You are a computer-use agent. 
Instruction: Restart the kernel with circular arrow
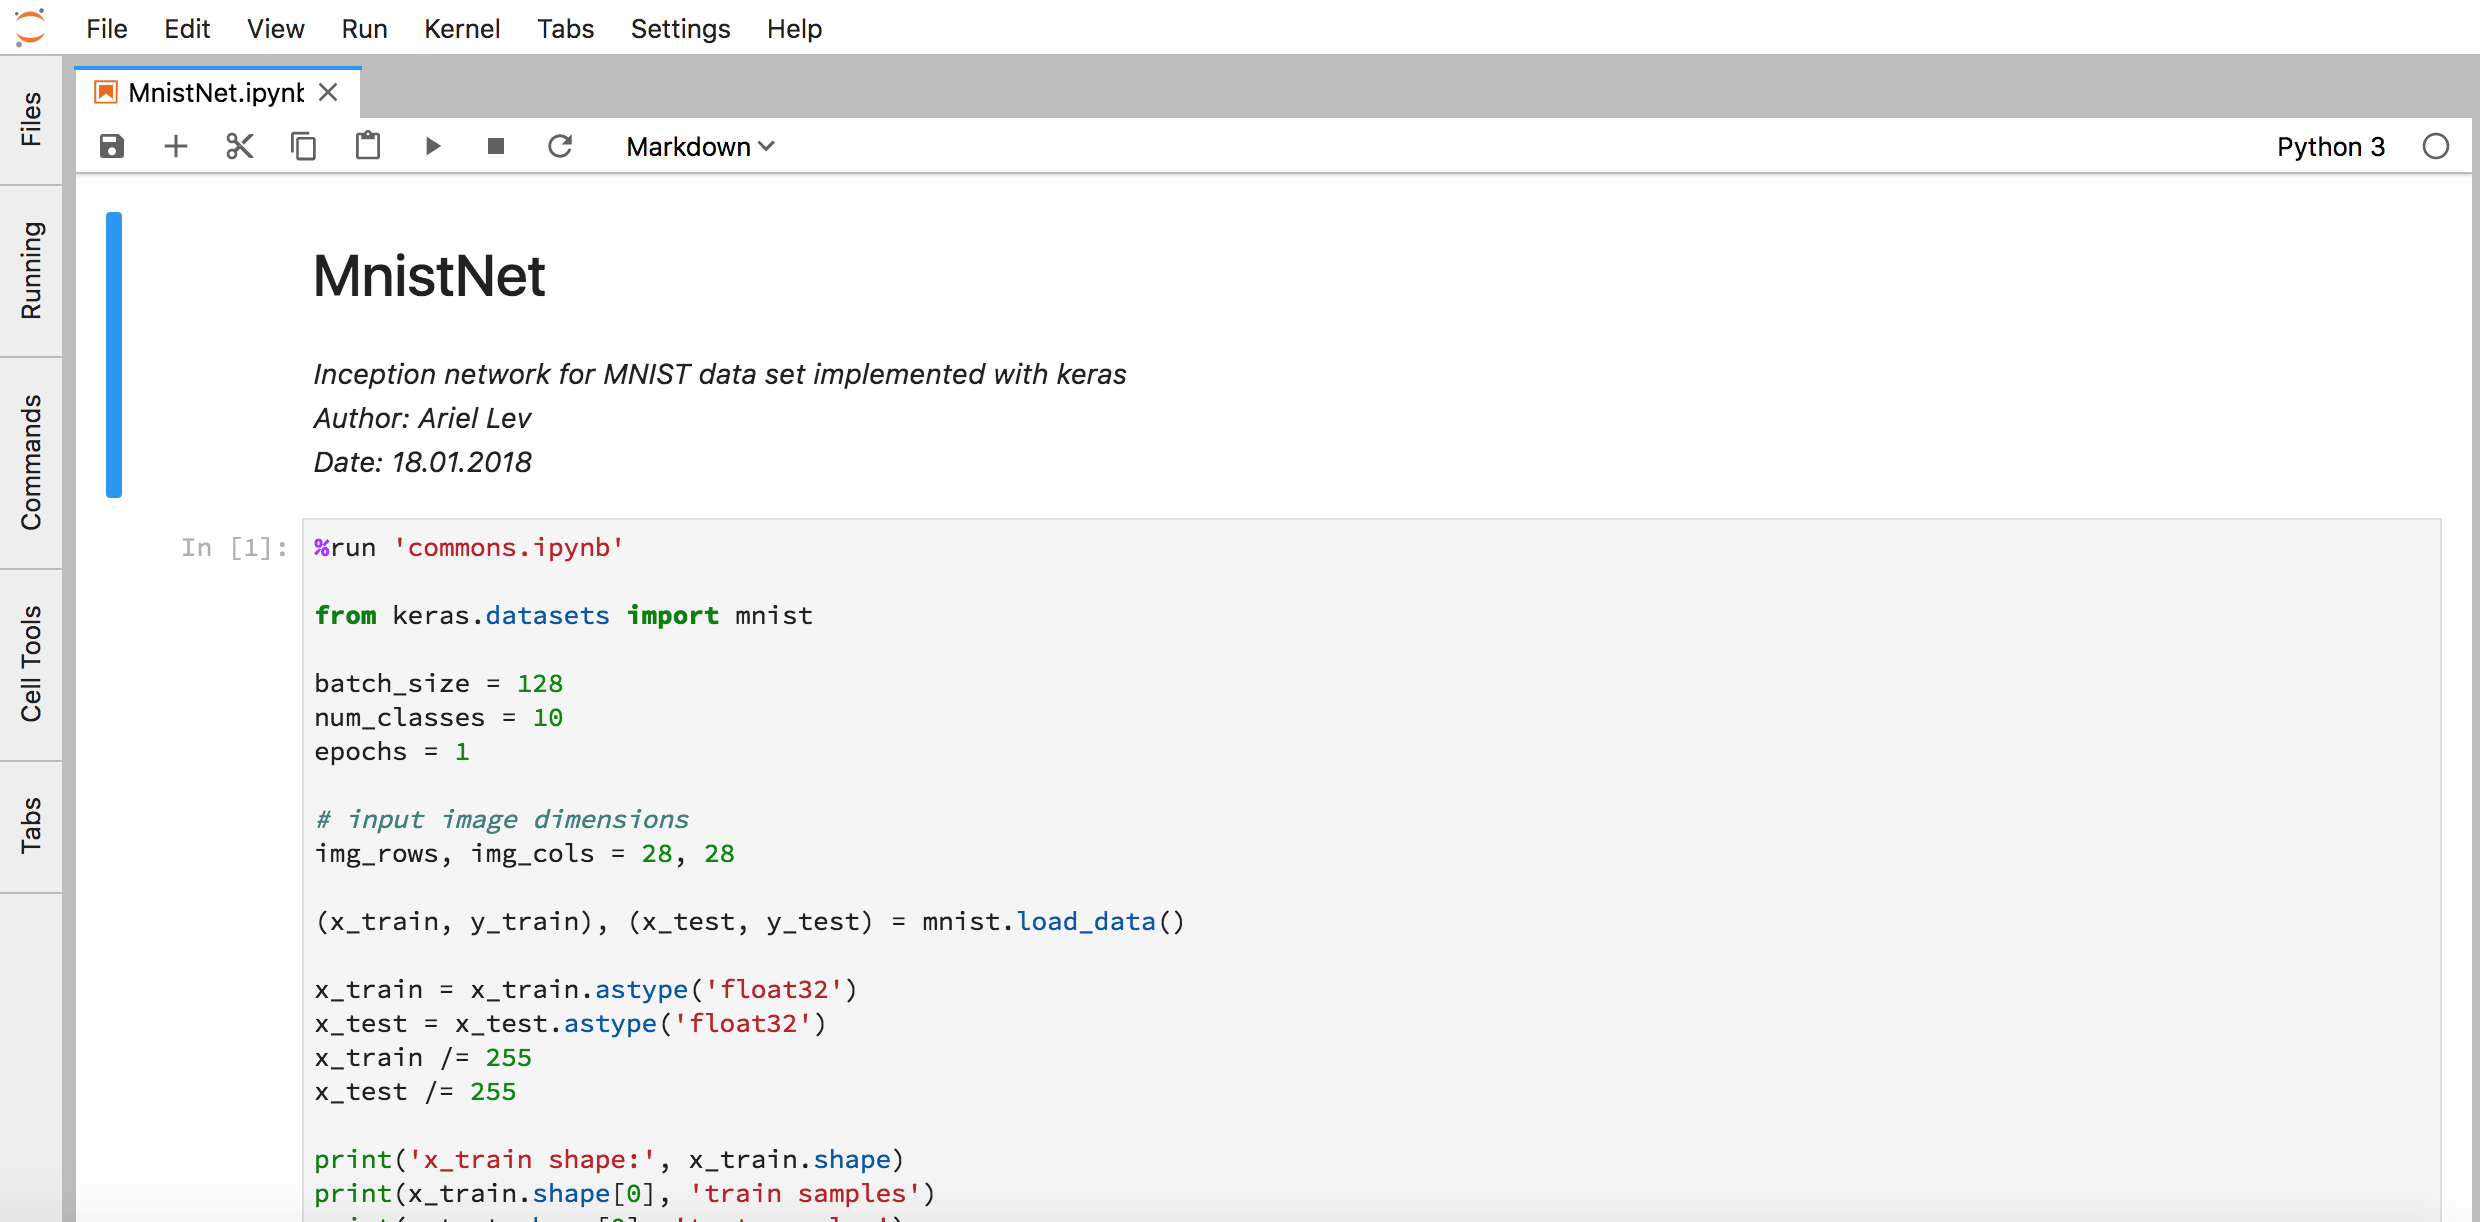560,147
